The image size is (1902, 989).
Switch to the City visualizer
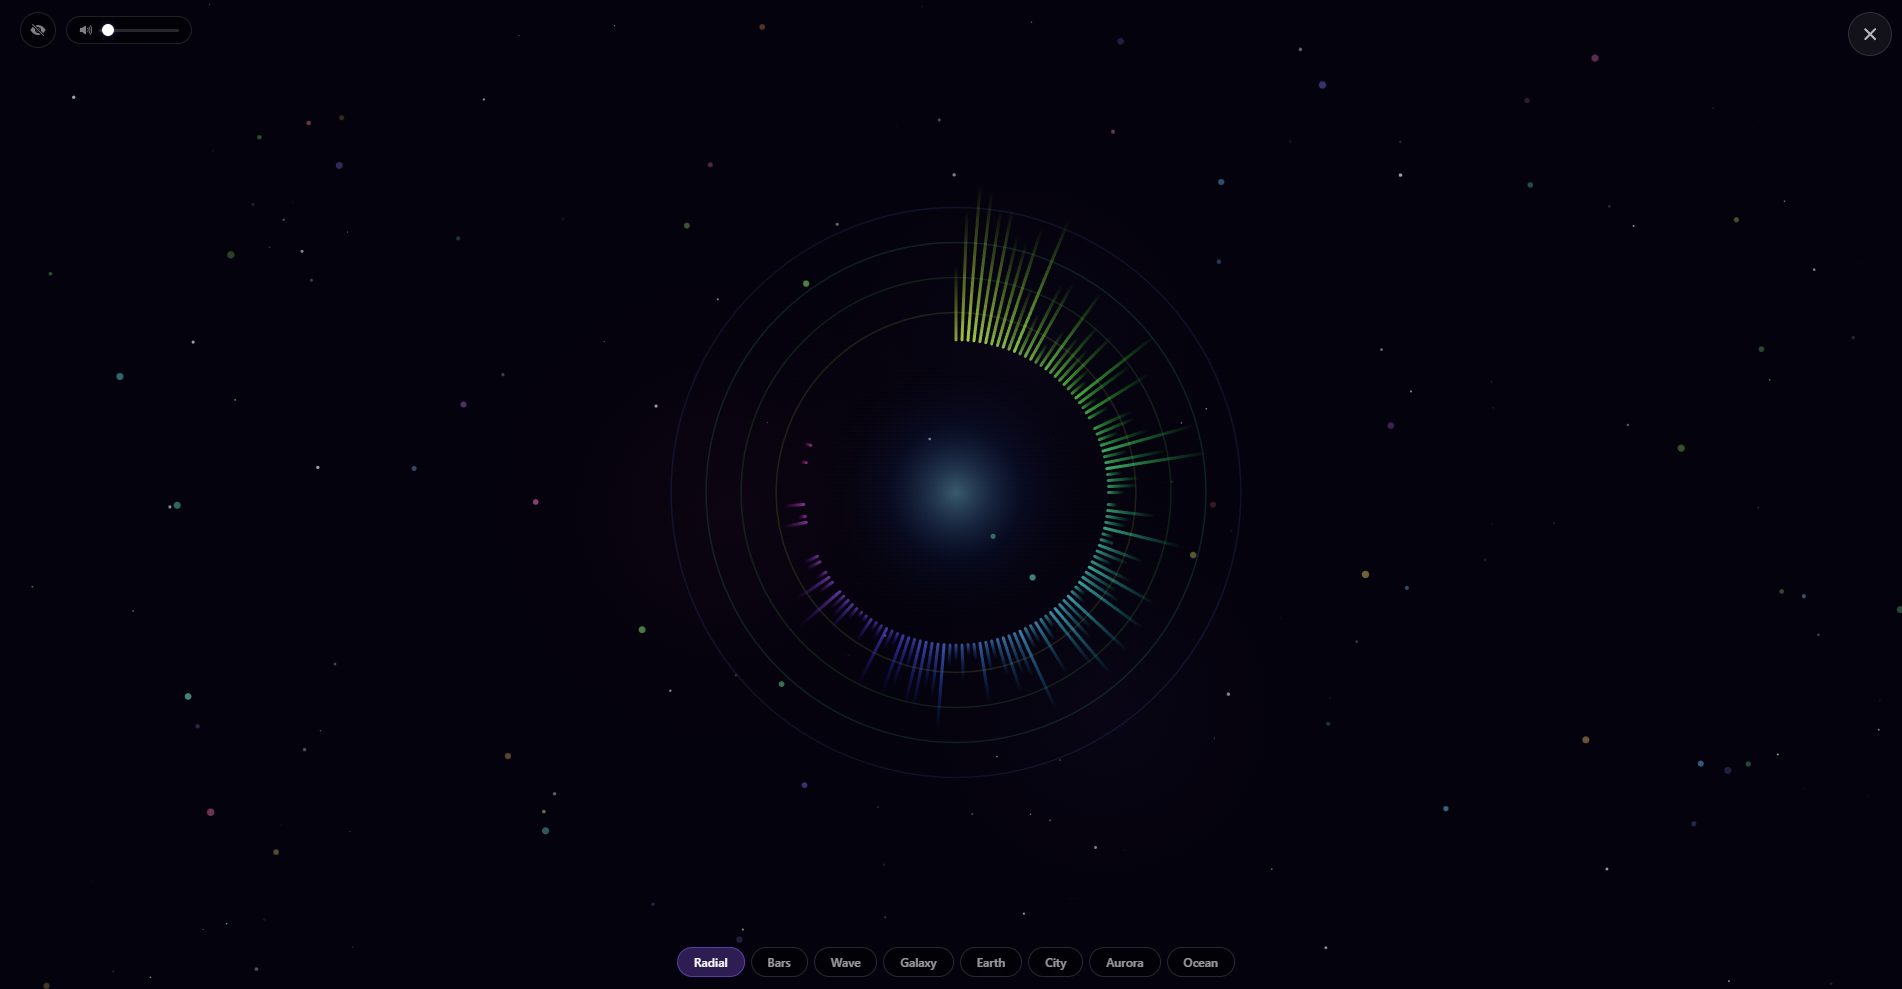[1054, 962]
